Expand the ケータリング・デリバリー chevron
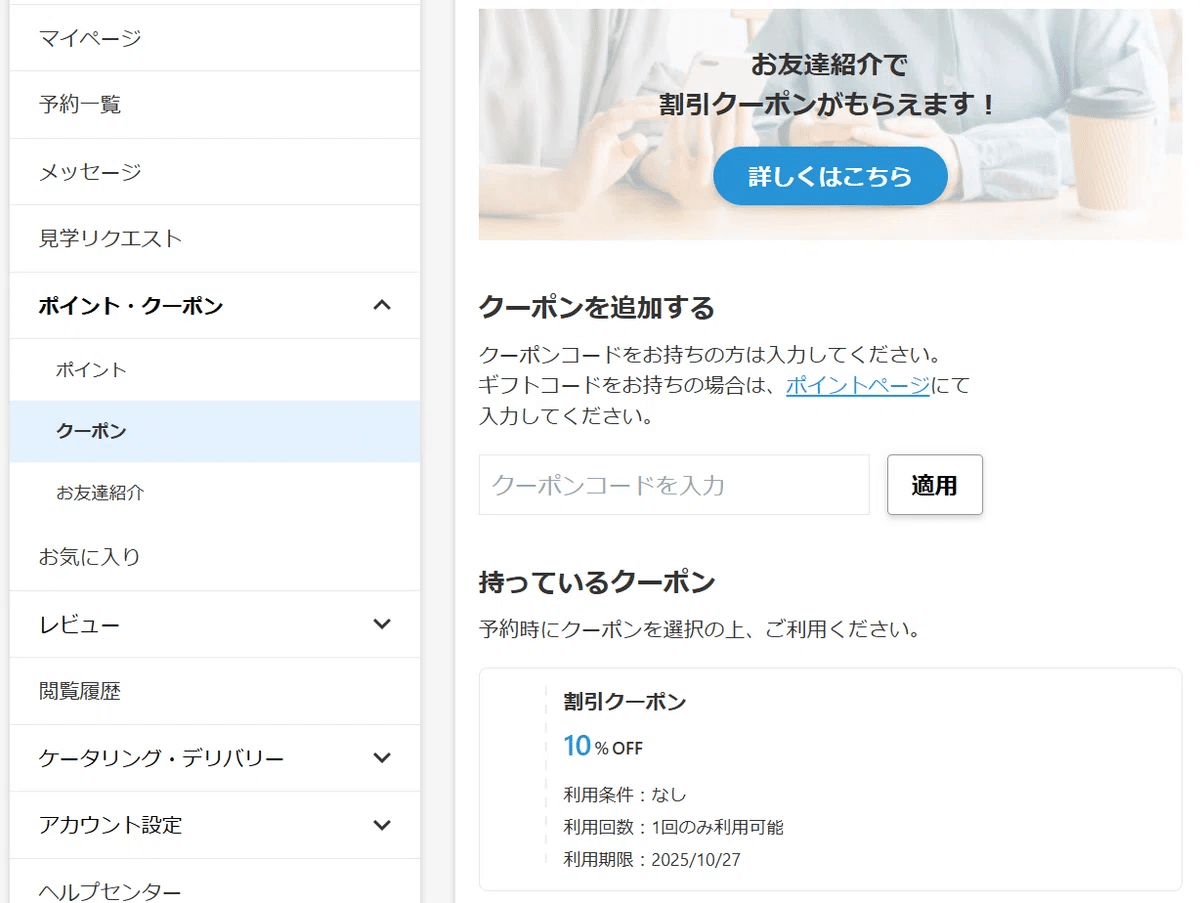The width and height of the screenshot is (1200, 903). point(381,758)
